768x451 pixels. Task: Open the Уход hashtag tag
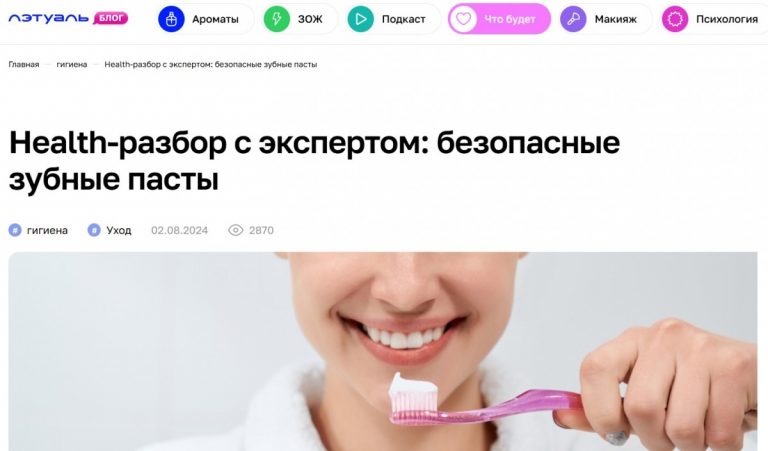[x=109, y=230]
